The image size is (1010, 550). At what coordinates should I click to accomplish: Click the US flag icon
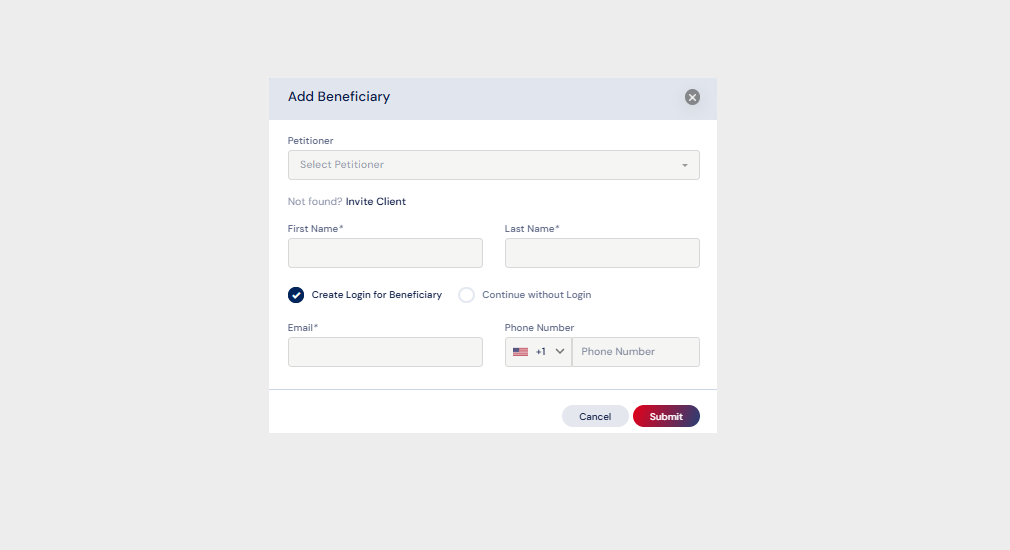(520, 352)
